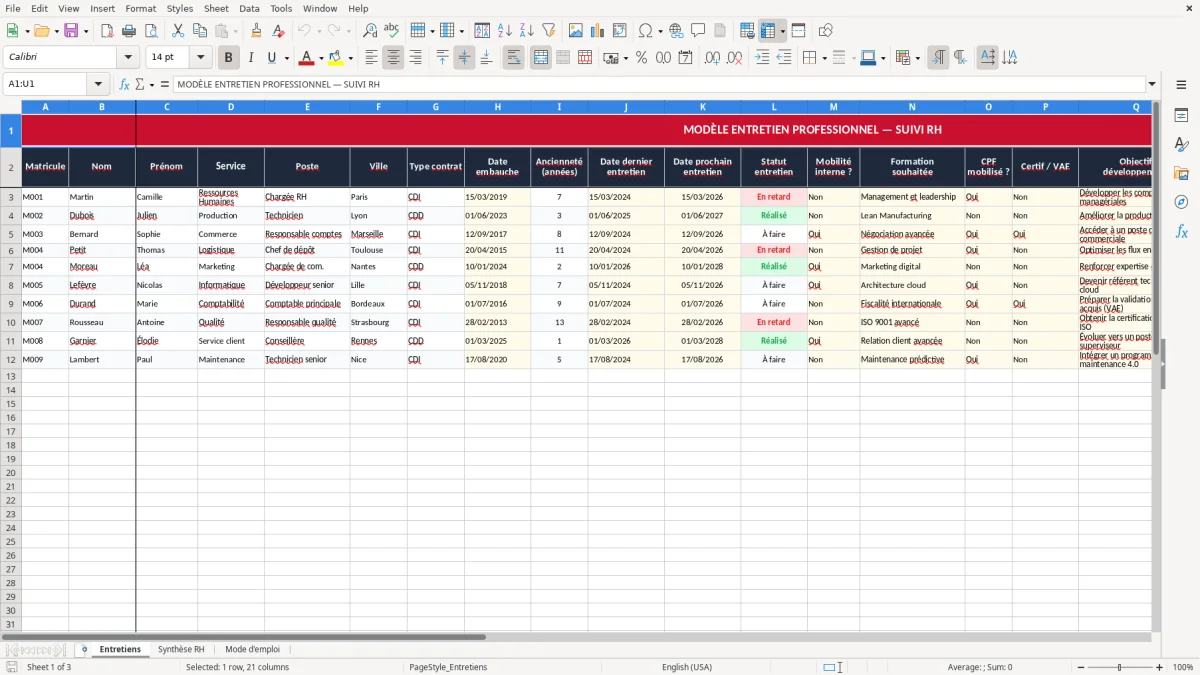
Task: Open the Function Wizard fx icon
Action: pos(124,84)
